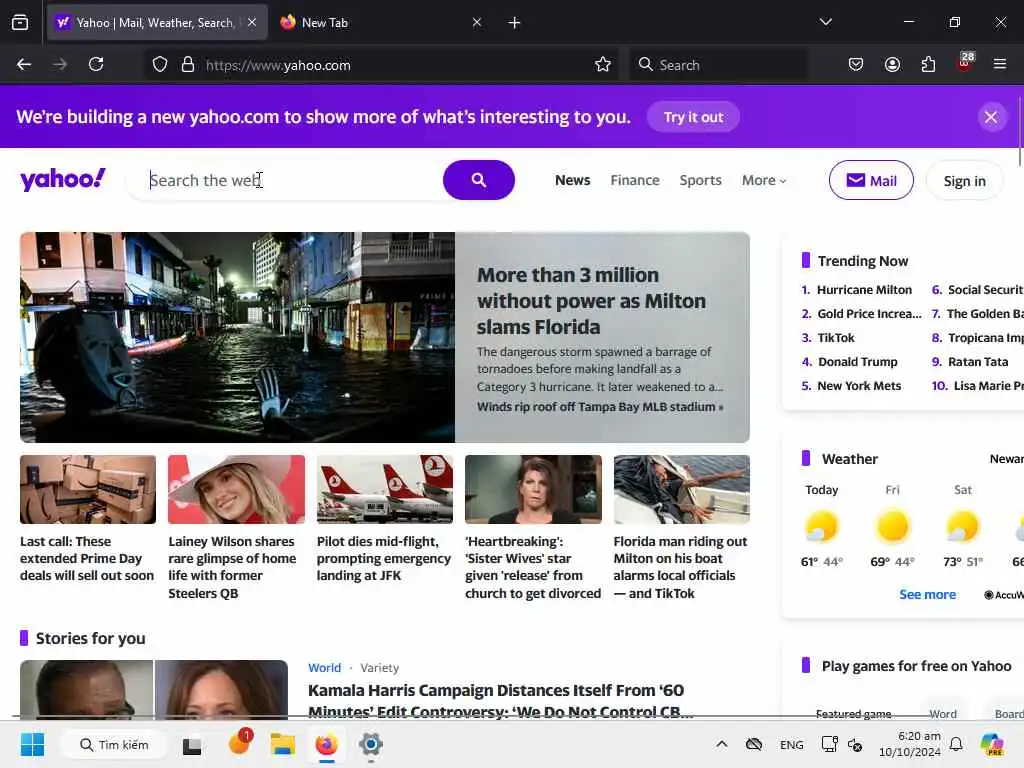The width and height of the screenshot is (1024, 768).
Task: Show hidden system tray icons
Action: click(722, 744)
